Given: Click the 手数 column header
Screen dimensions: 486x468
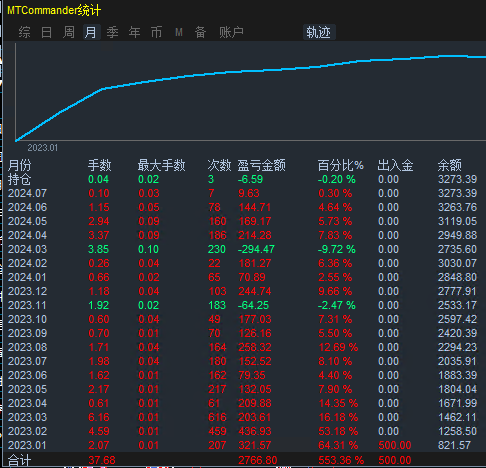Looking at the screenshot, I should 100,165.
